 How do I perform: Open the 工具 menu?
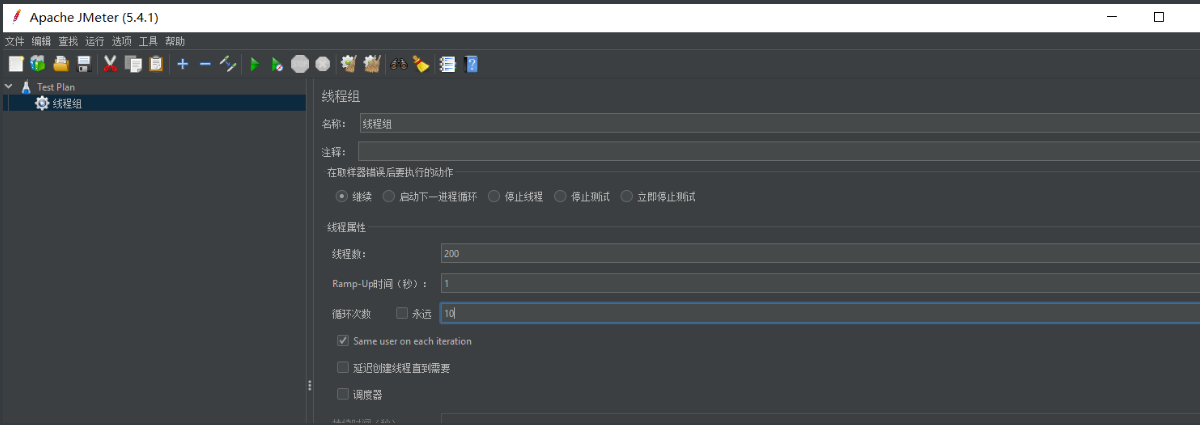pos(148,41)
